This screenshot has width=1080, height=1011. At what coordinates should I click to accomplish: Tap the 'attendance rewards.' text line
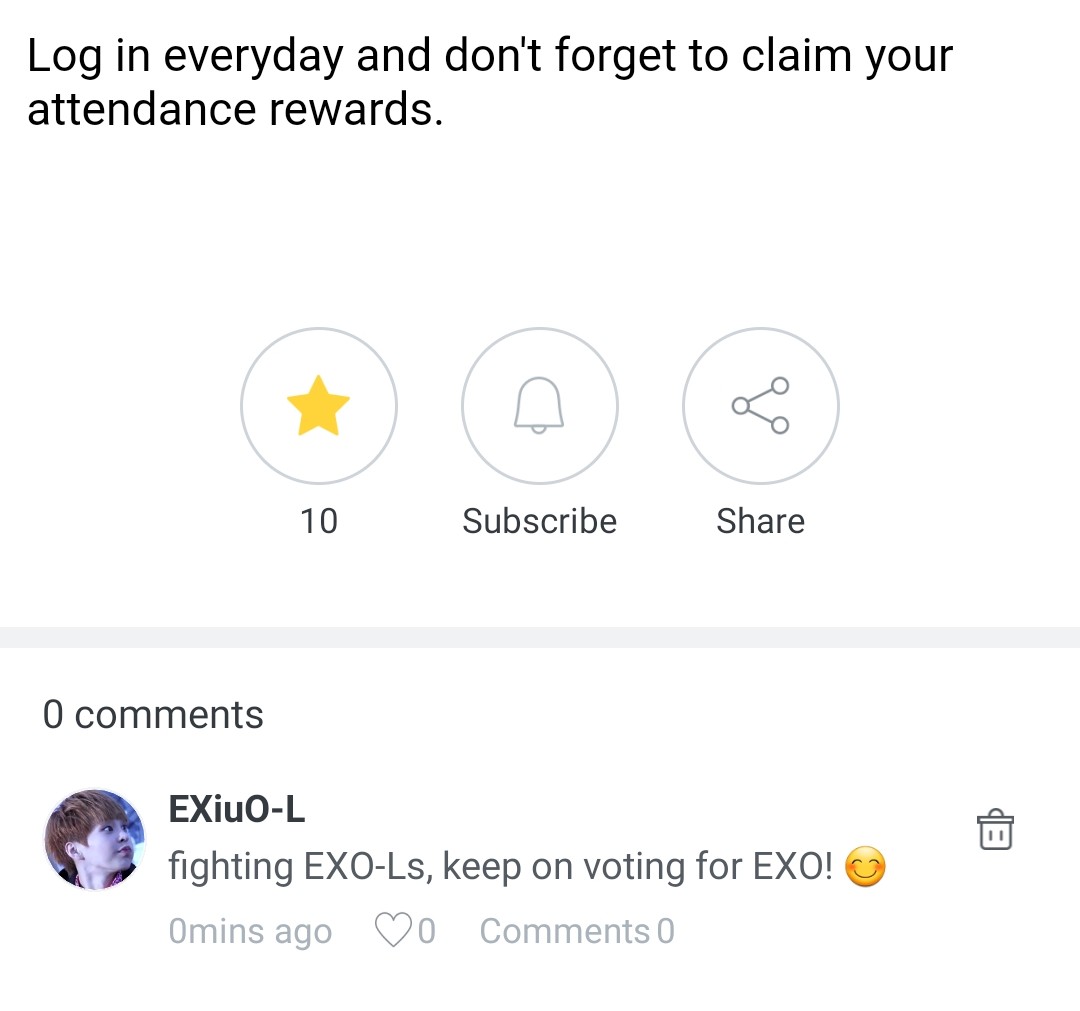point(235,109)
